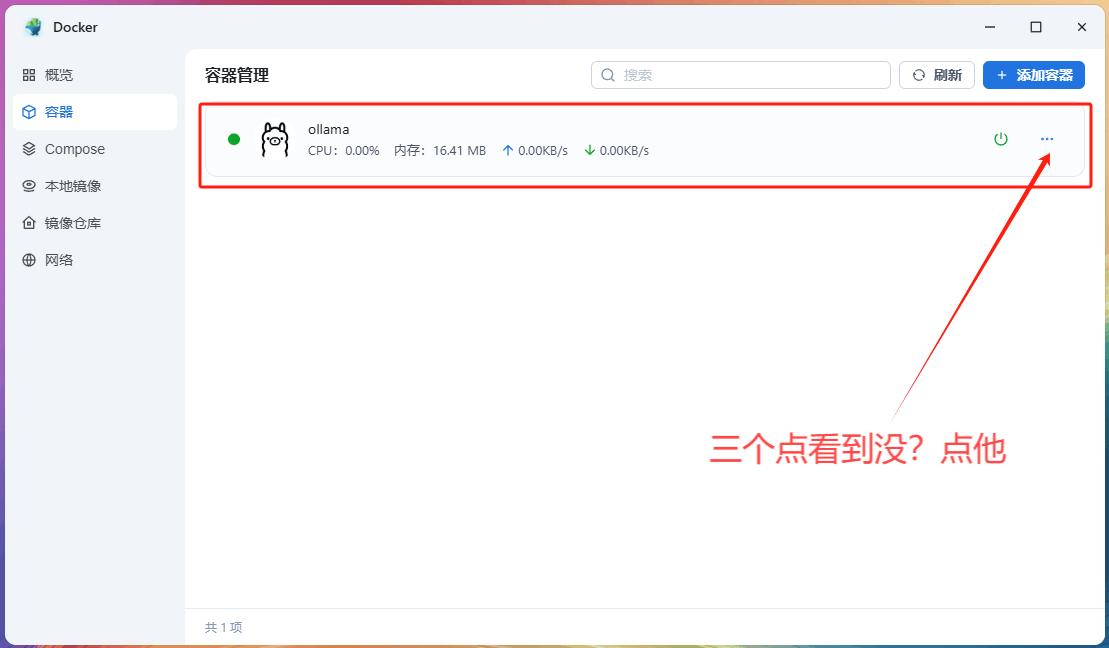Click the ollama container name
The height and width of the screenshot is (648, 1109).
328,129
